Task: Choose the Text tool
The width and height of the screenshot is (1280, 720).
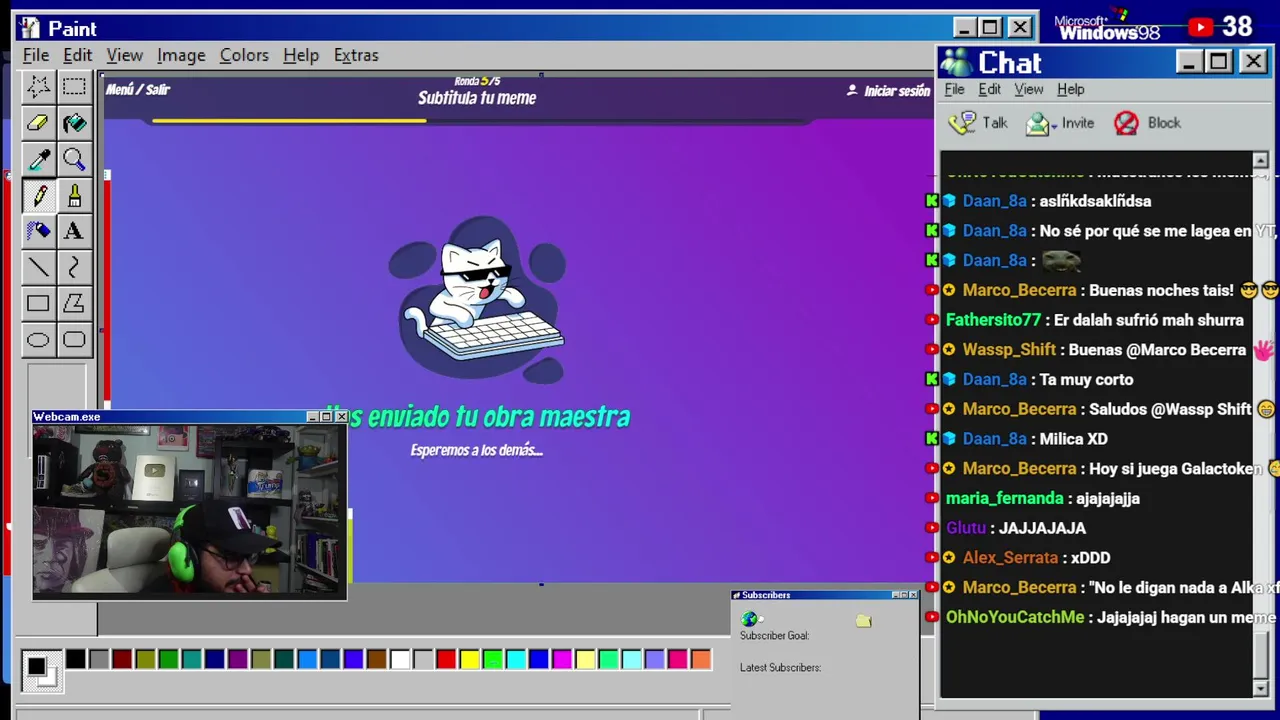Action: [74, 231]
